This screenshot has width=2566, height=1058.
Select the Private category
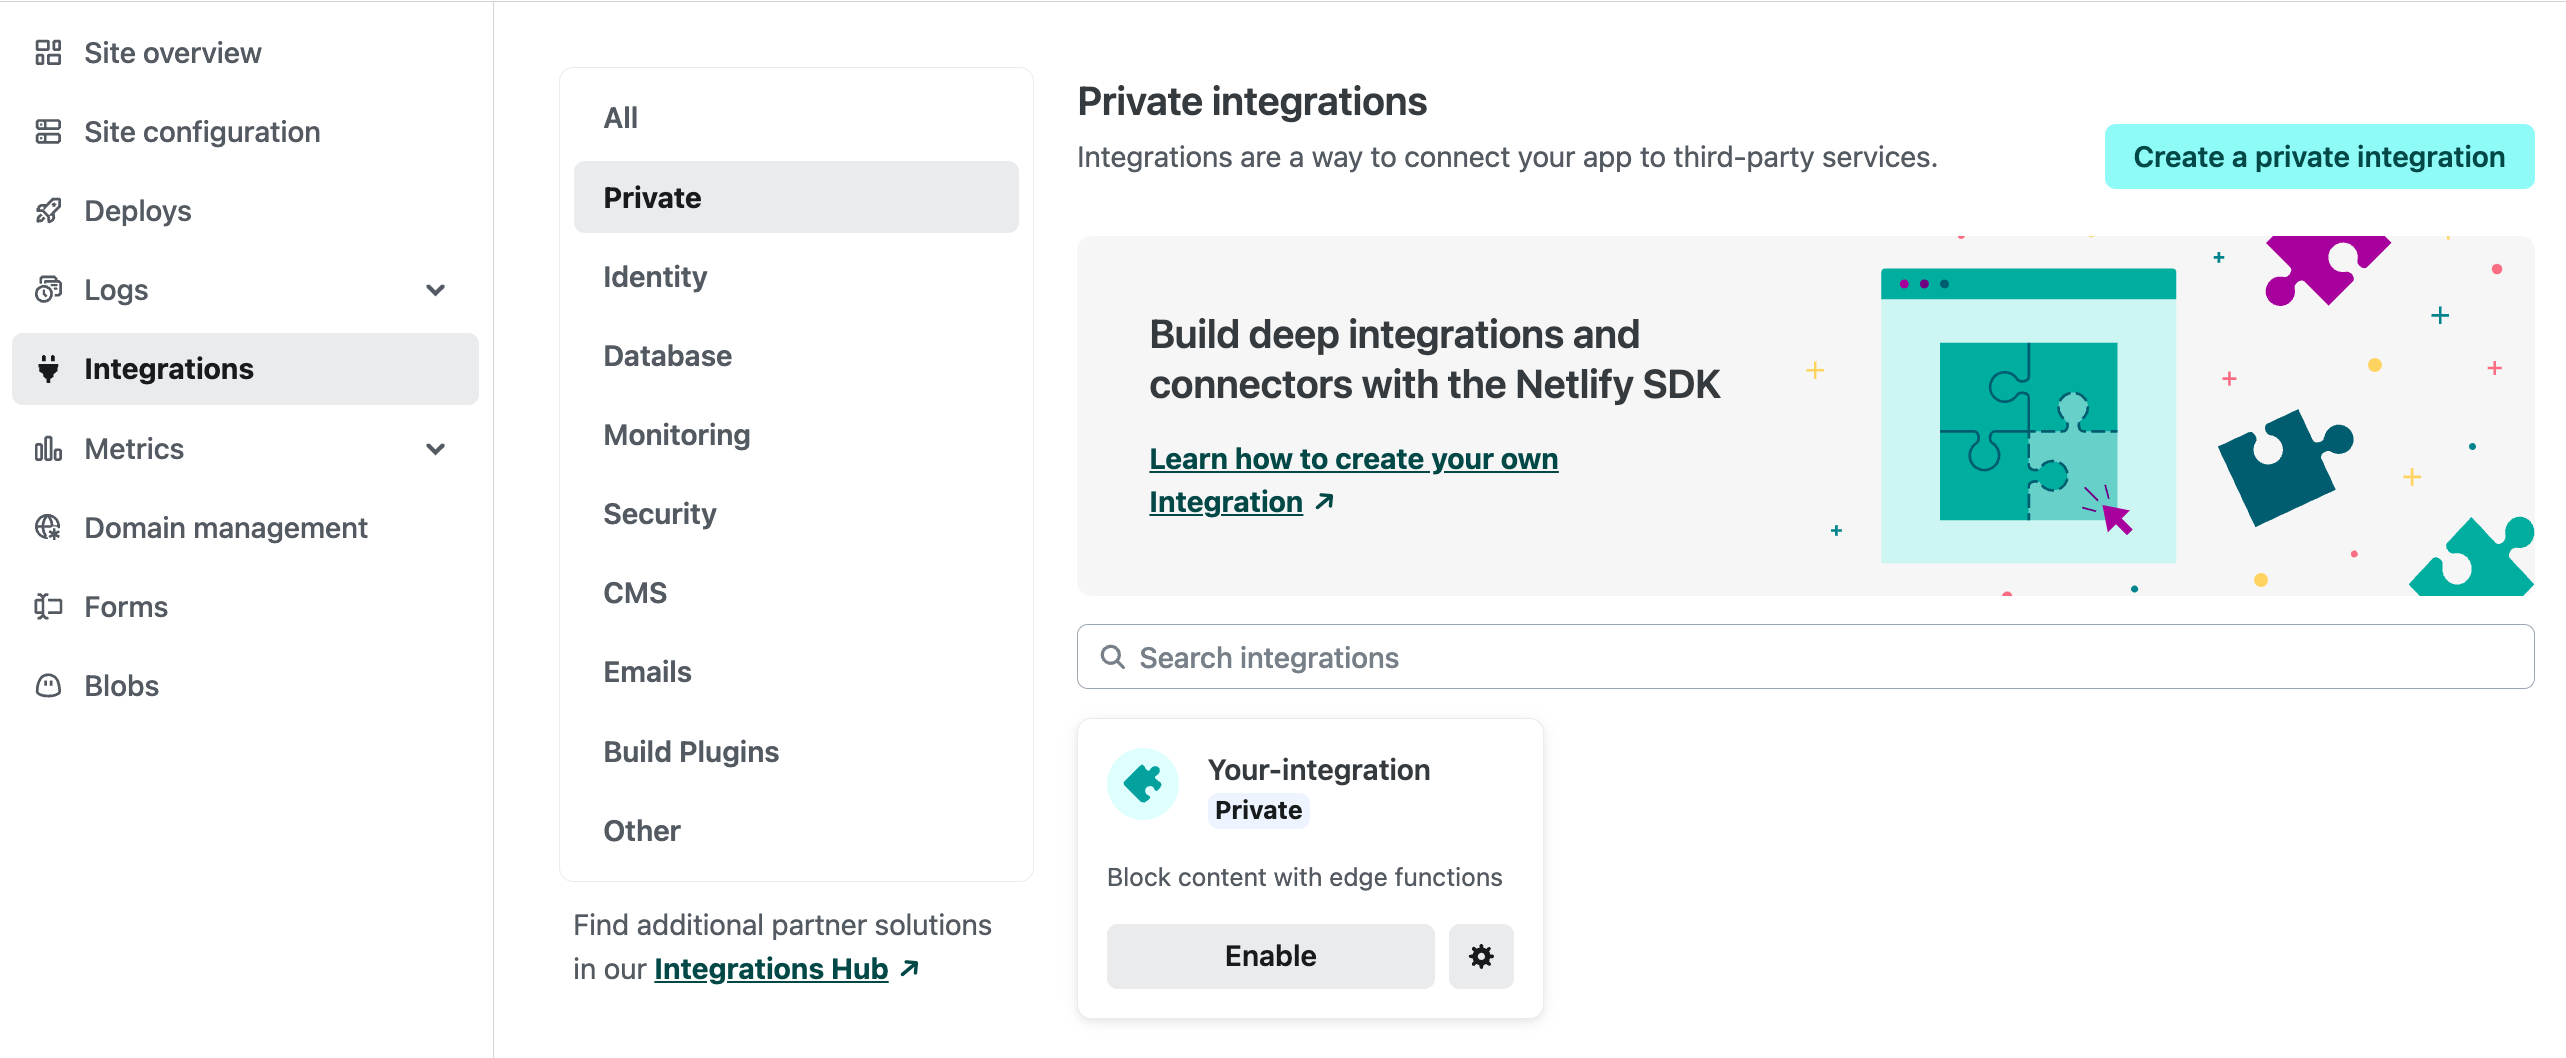pyautogui.click(x=796, y=197)
